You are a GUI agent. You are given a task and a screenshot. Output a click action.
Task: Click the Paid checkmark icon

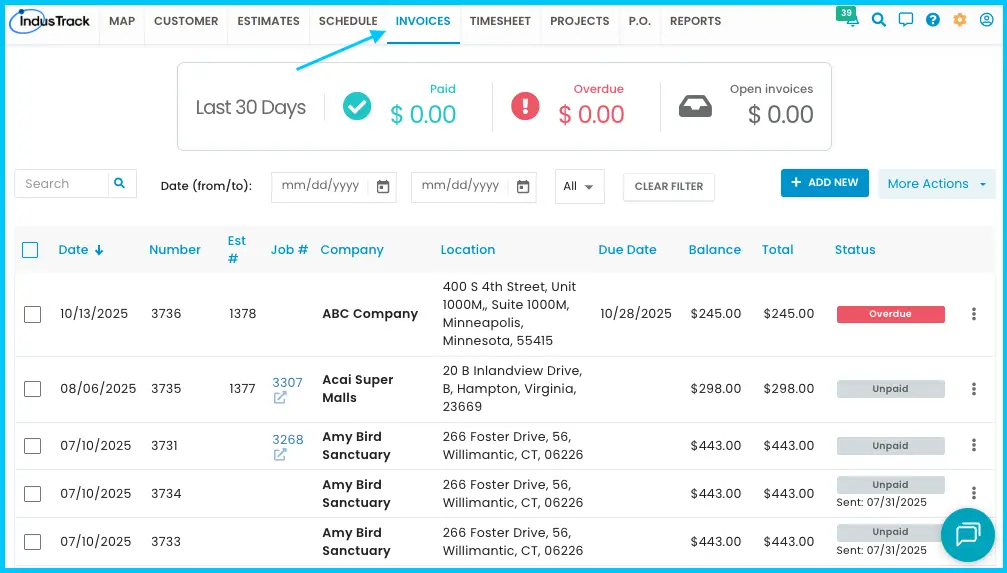[356, 106]
